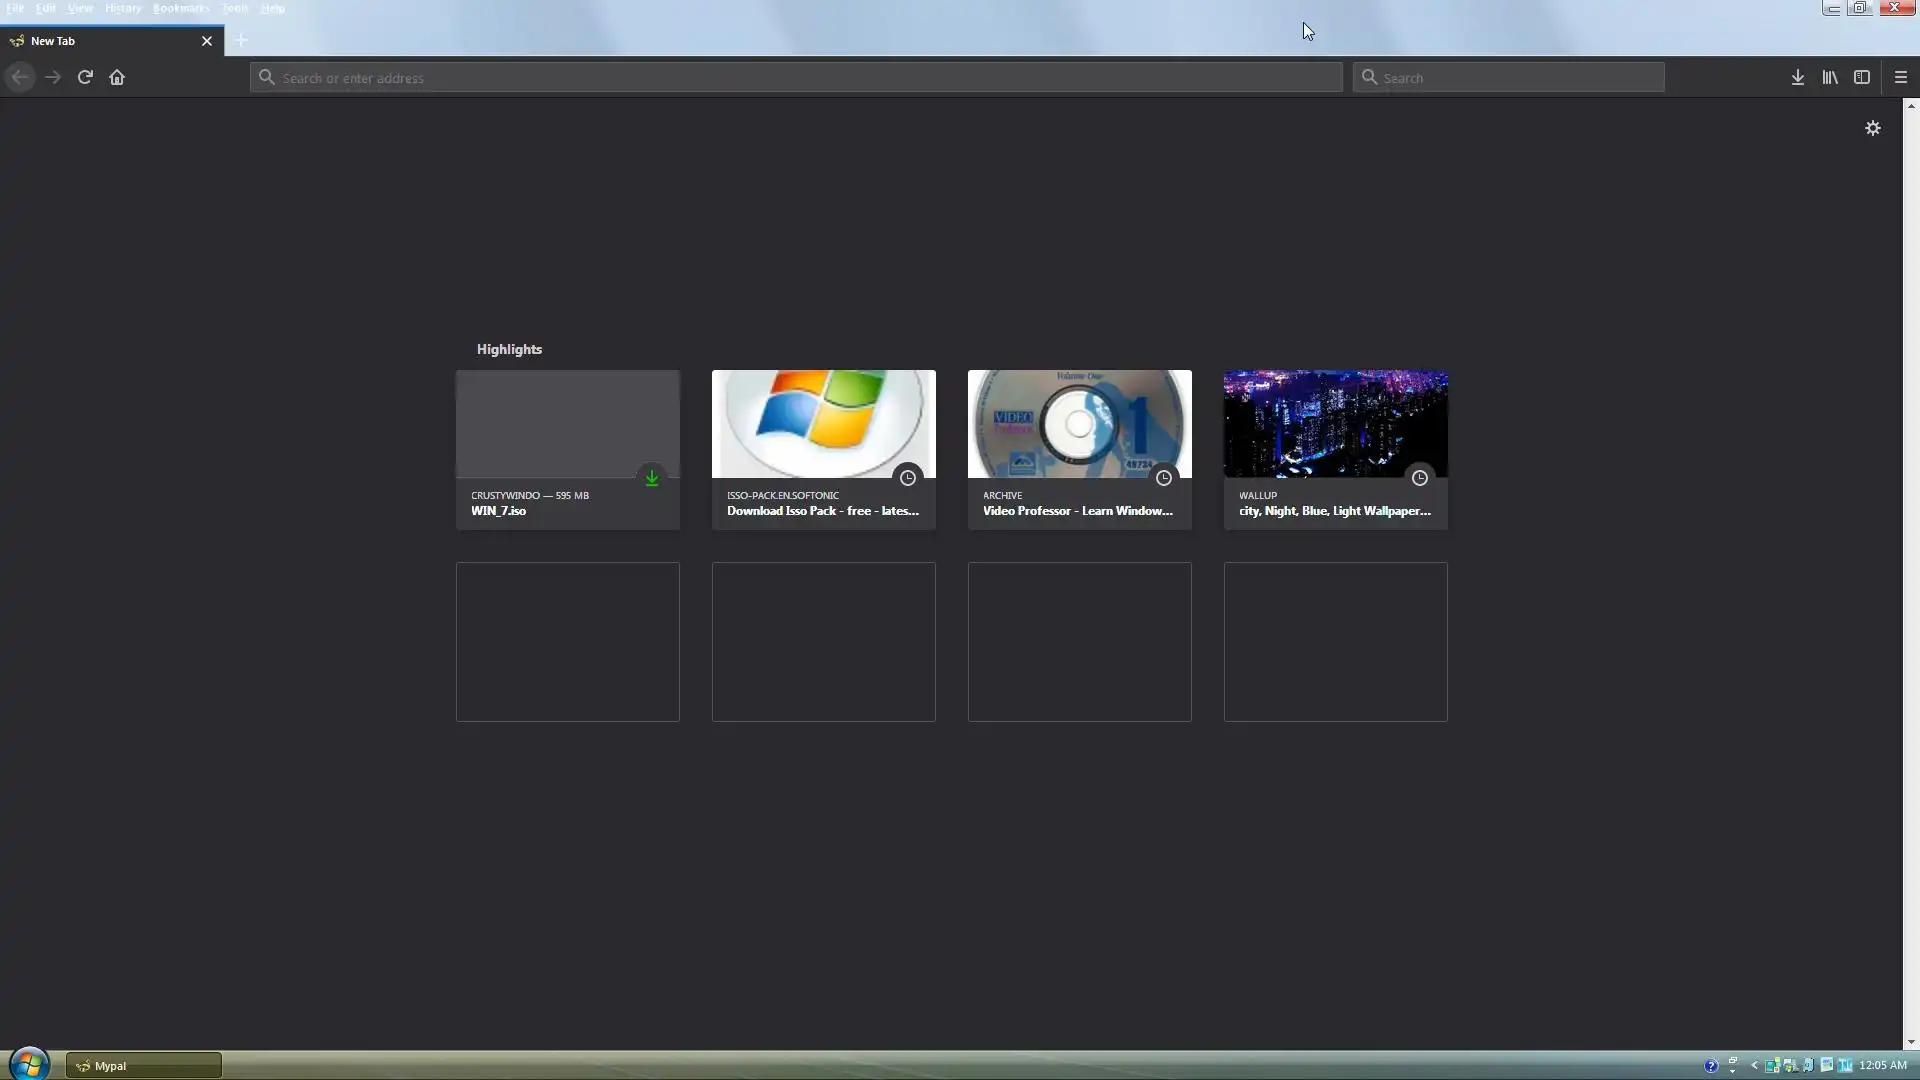Select the New Tab tab
Image resolution: width=1920 pixels, height=1080 pixels.
pyautogui.click(x=100, y=41)
